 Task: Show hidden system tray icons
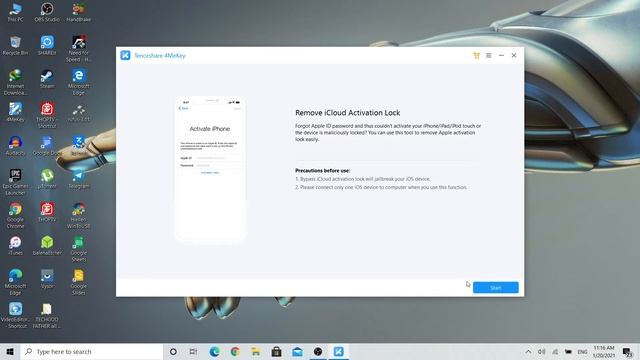point(528,351)
